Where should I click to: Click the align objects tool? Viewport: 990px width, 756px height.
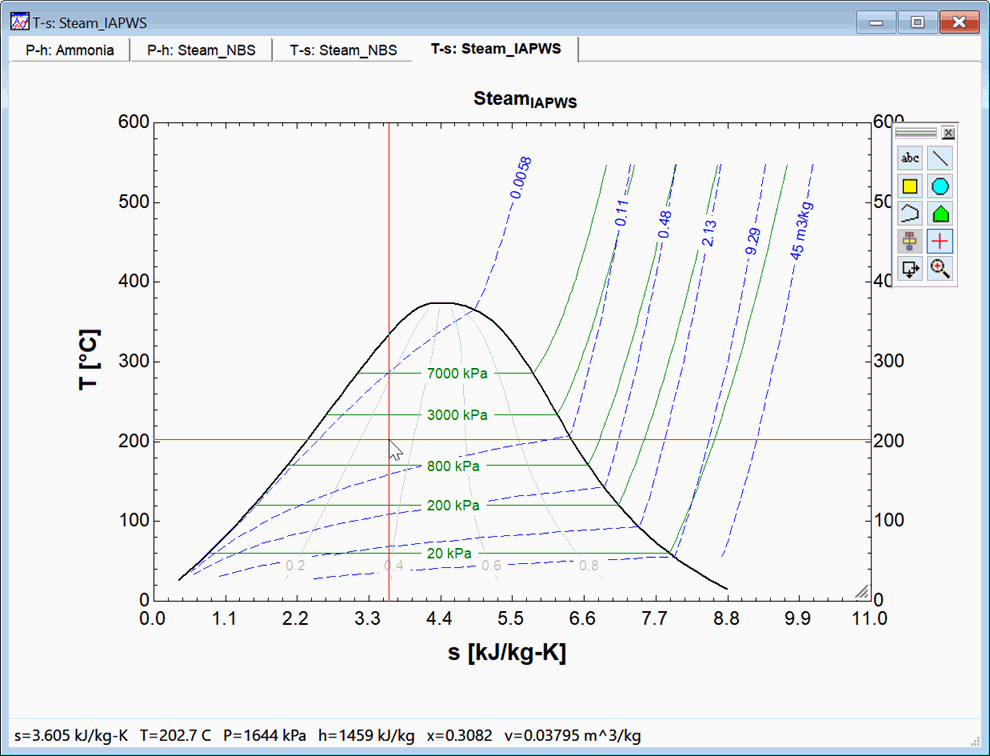click(x=910, y=241)
